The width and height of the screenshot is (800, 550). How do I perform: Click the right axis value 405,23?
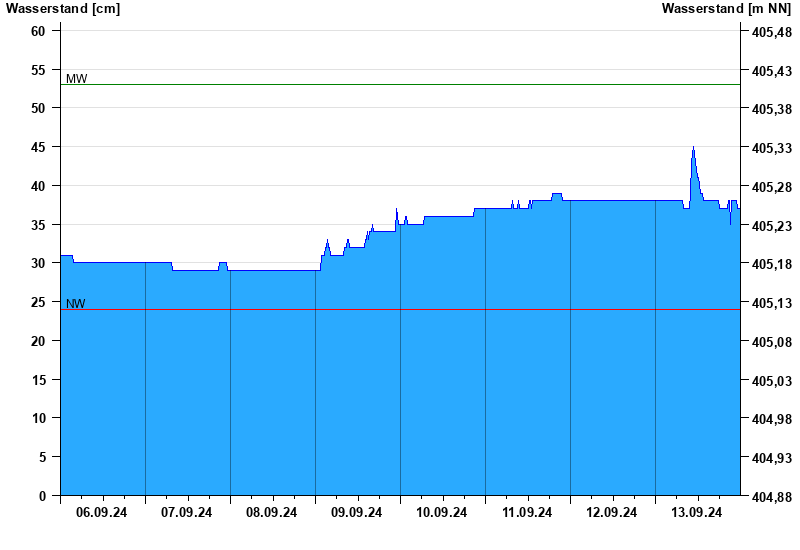click(x=772, y=226)
